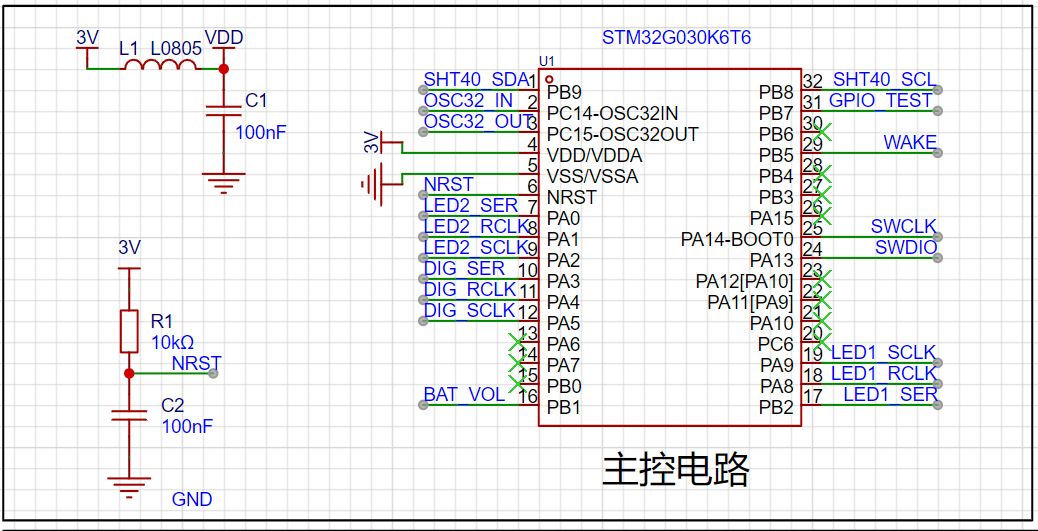
Task: Click the DIG_SER net label
Action: coord(464,268)
